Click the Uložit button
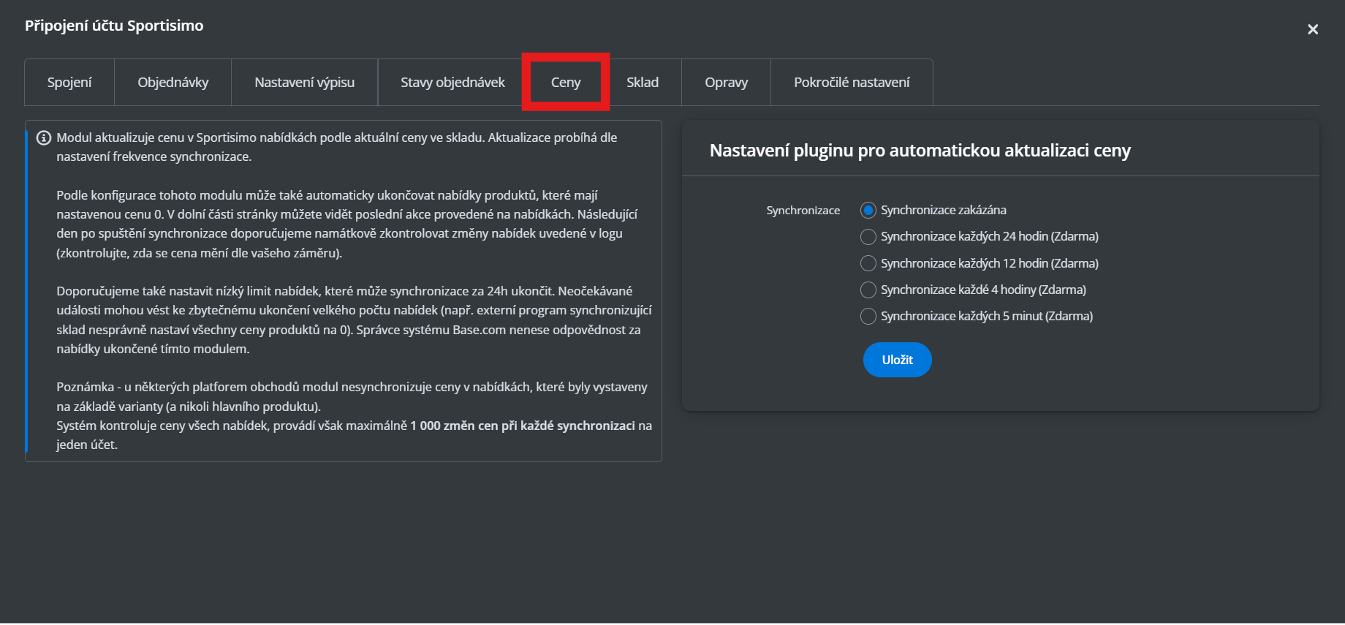 pos(897,360)
